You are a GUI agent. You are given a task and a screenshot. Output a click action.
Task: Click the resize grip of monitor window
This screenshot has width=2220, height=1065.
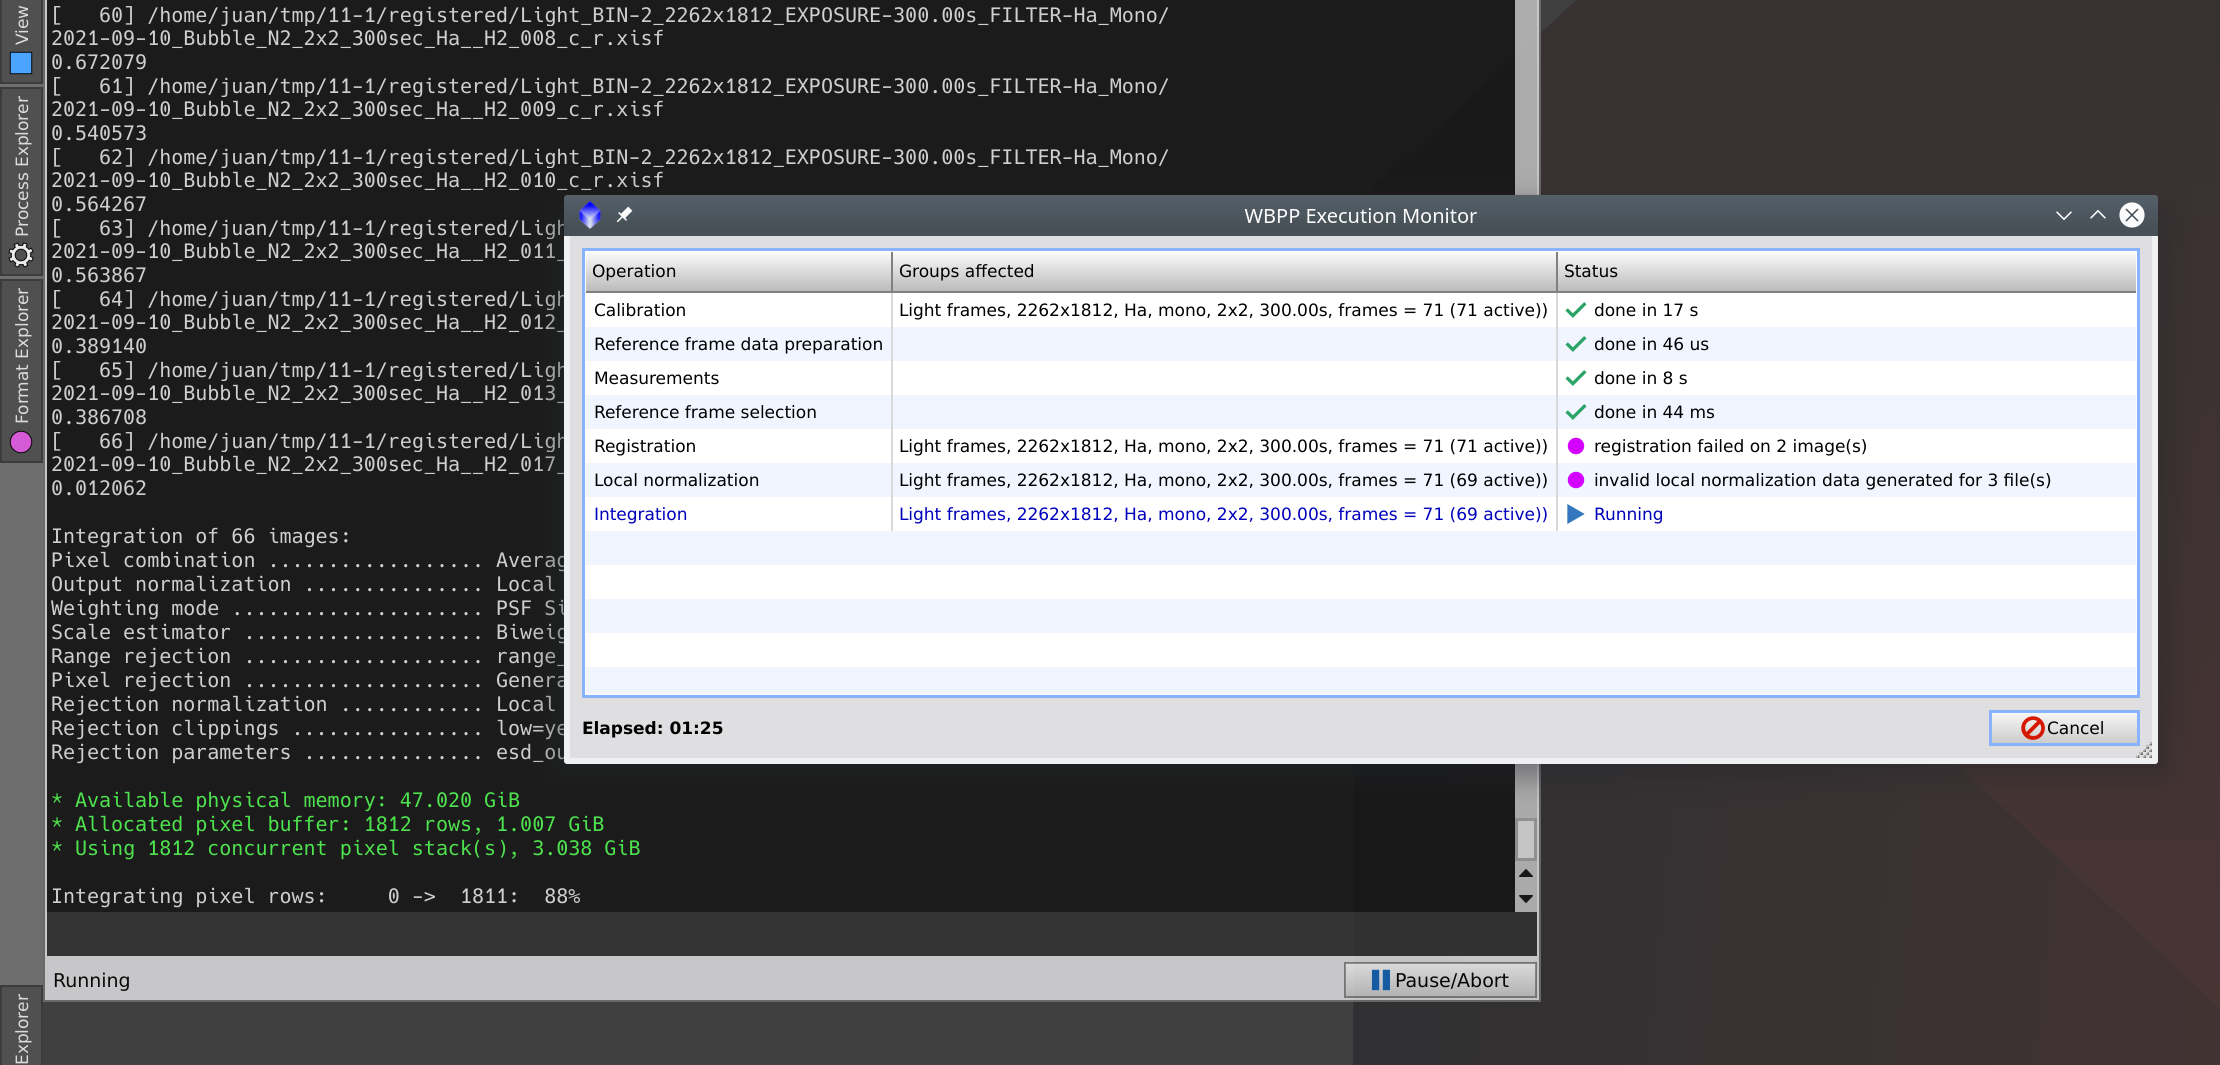click(2144, 751)
